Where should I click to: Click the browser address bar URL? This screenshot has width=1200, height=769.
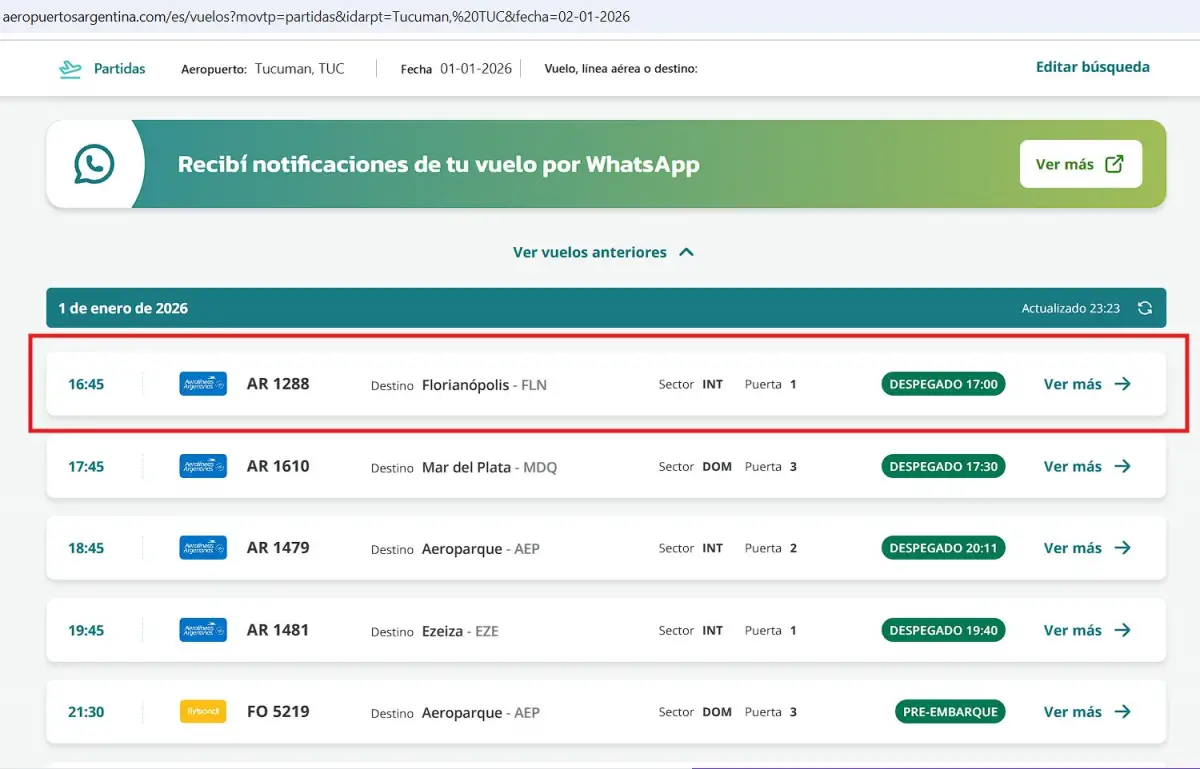pyautogui.click(x=316, y=17)
